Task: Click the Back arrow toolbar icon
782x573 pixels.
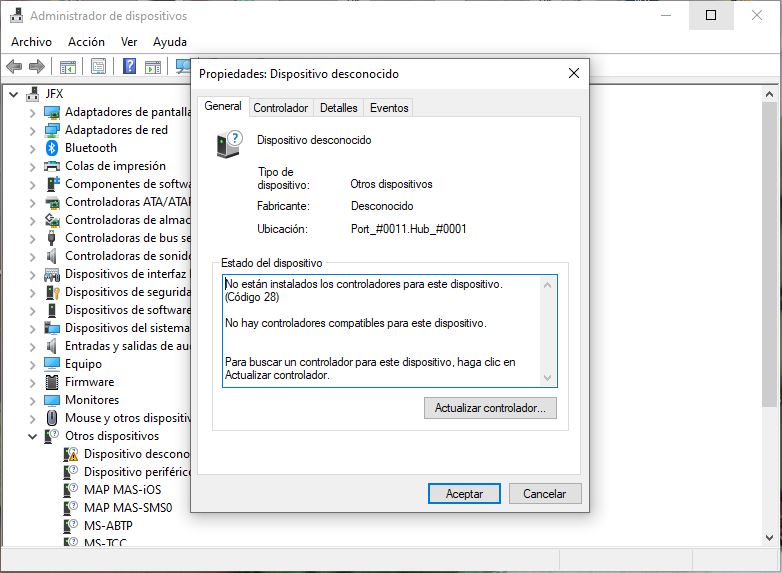Action: 14,66
